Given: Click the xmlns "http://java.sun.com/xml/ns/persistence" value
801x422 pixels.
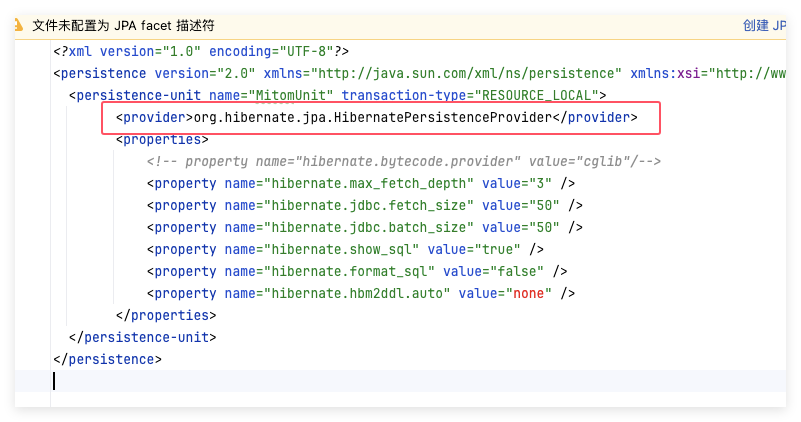Looking at the screenshot, I should pyautogui.click(x=466, y=74).
